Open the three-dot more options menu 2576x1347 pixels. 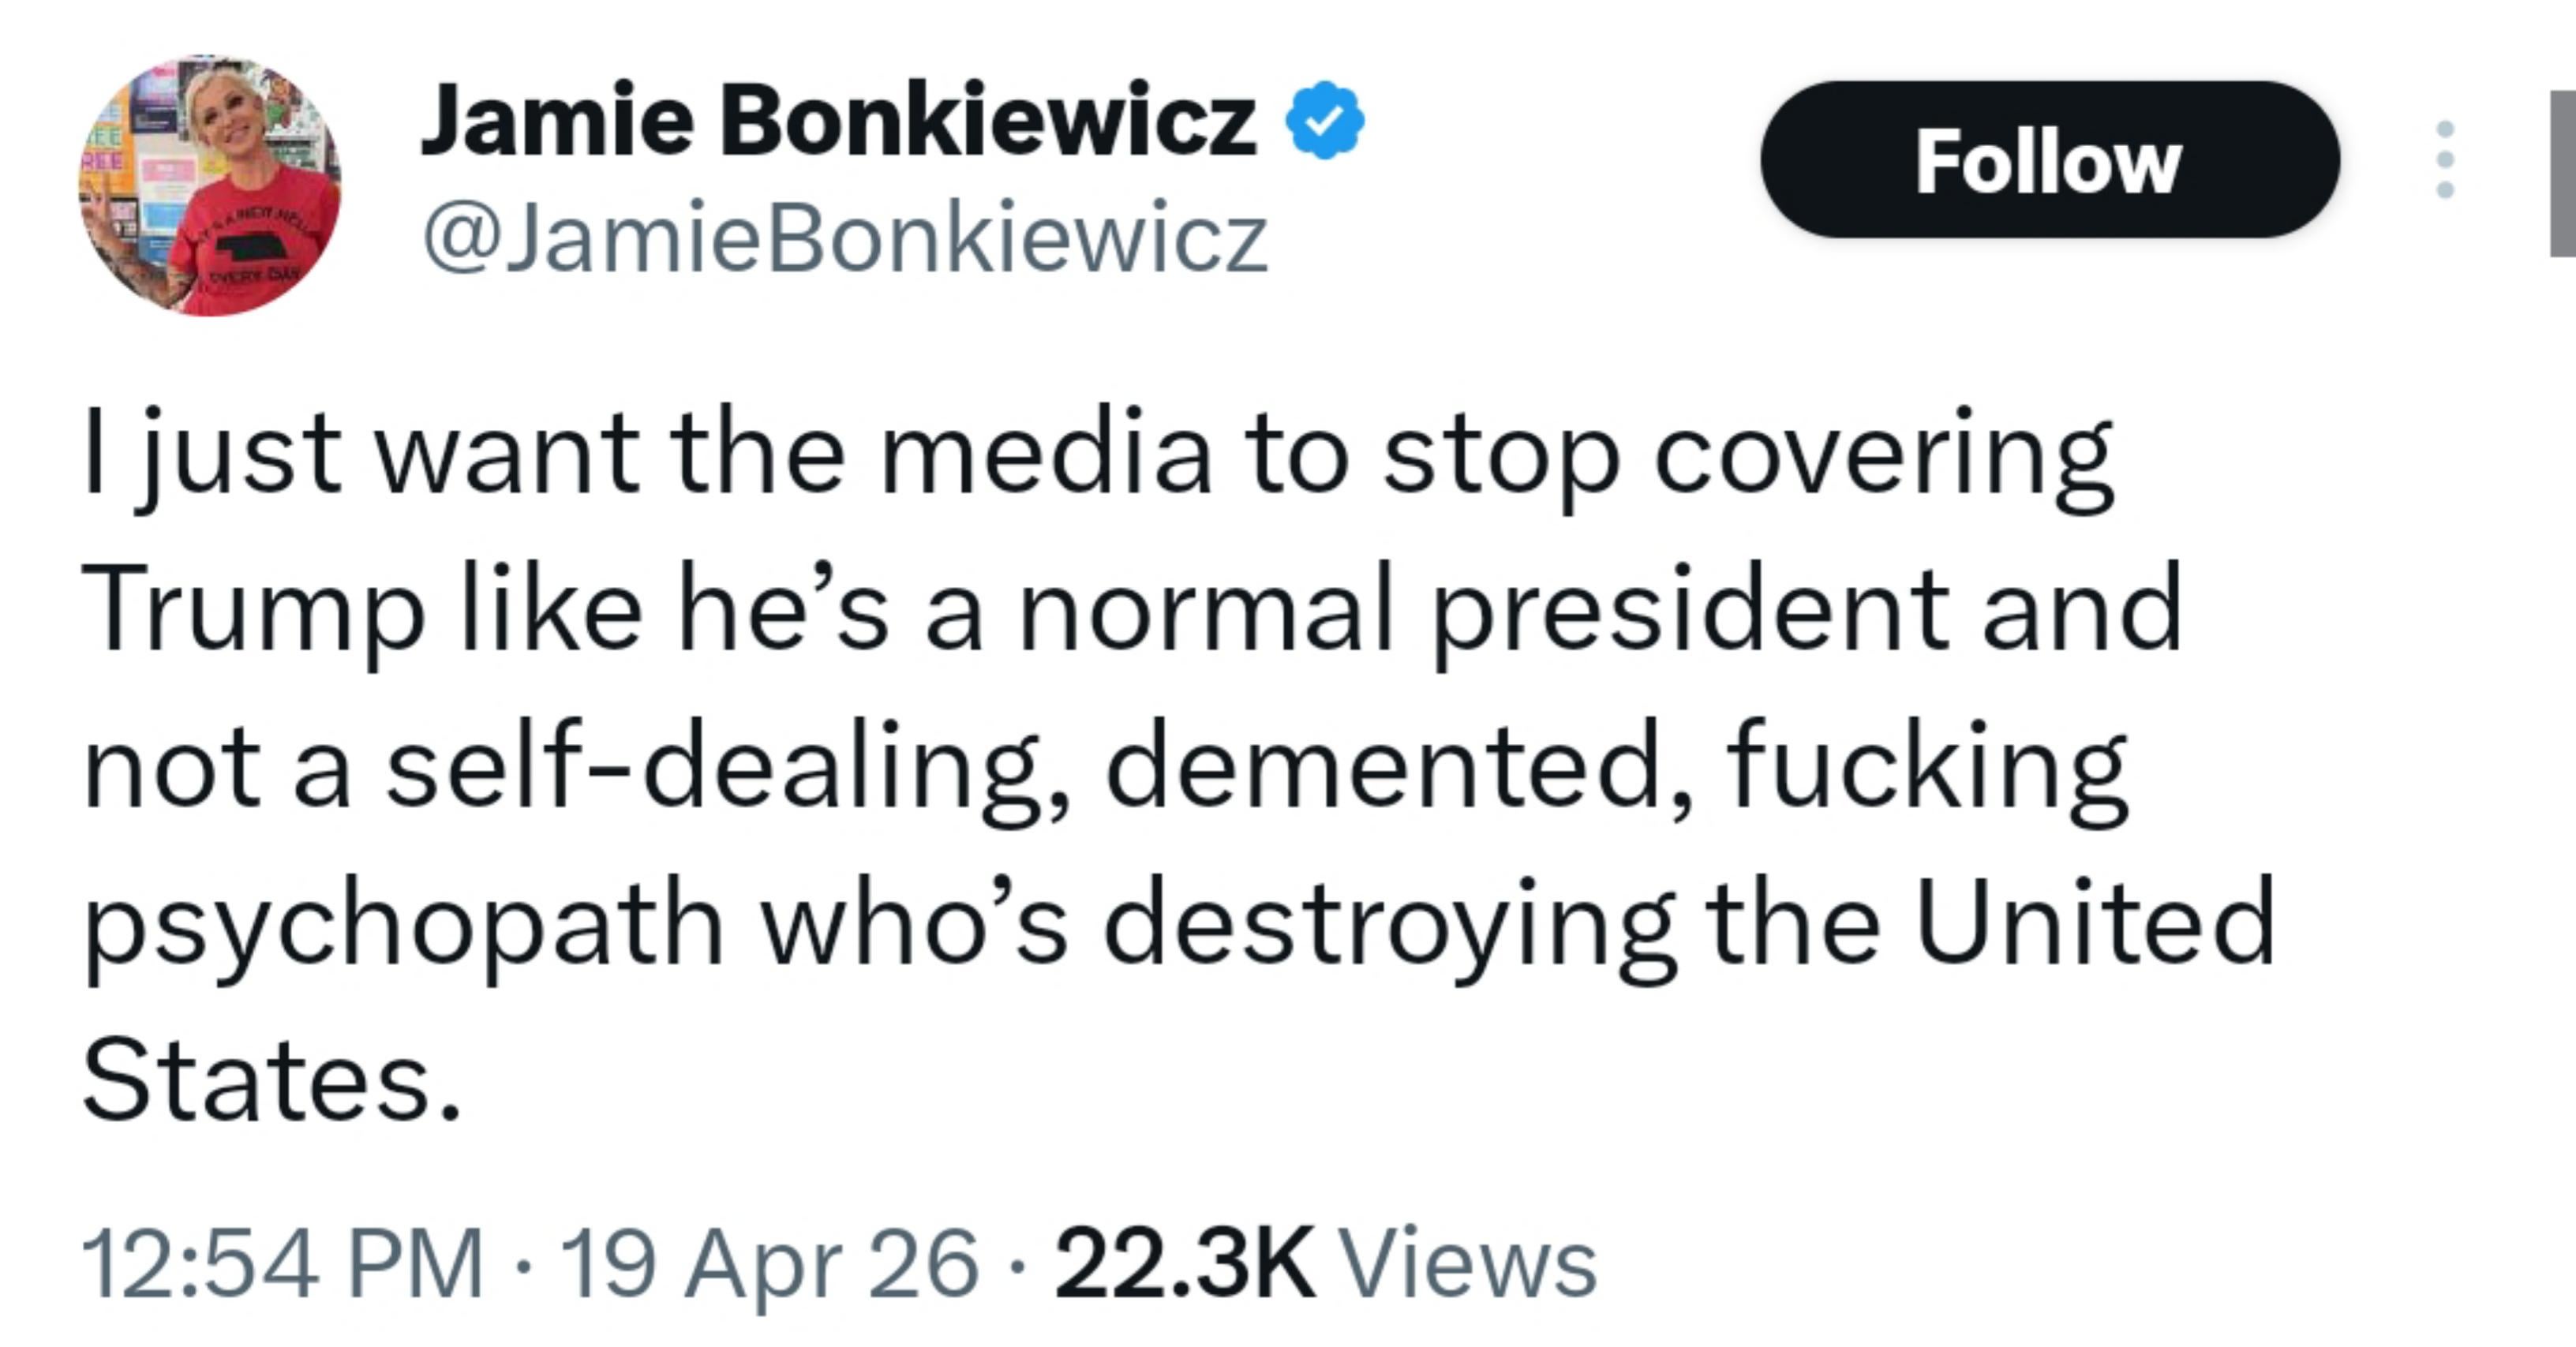(x=2445, y=160)
